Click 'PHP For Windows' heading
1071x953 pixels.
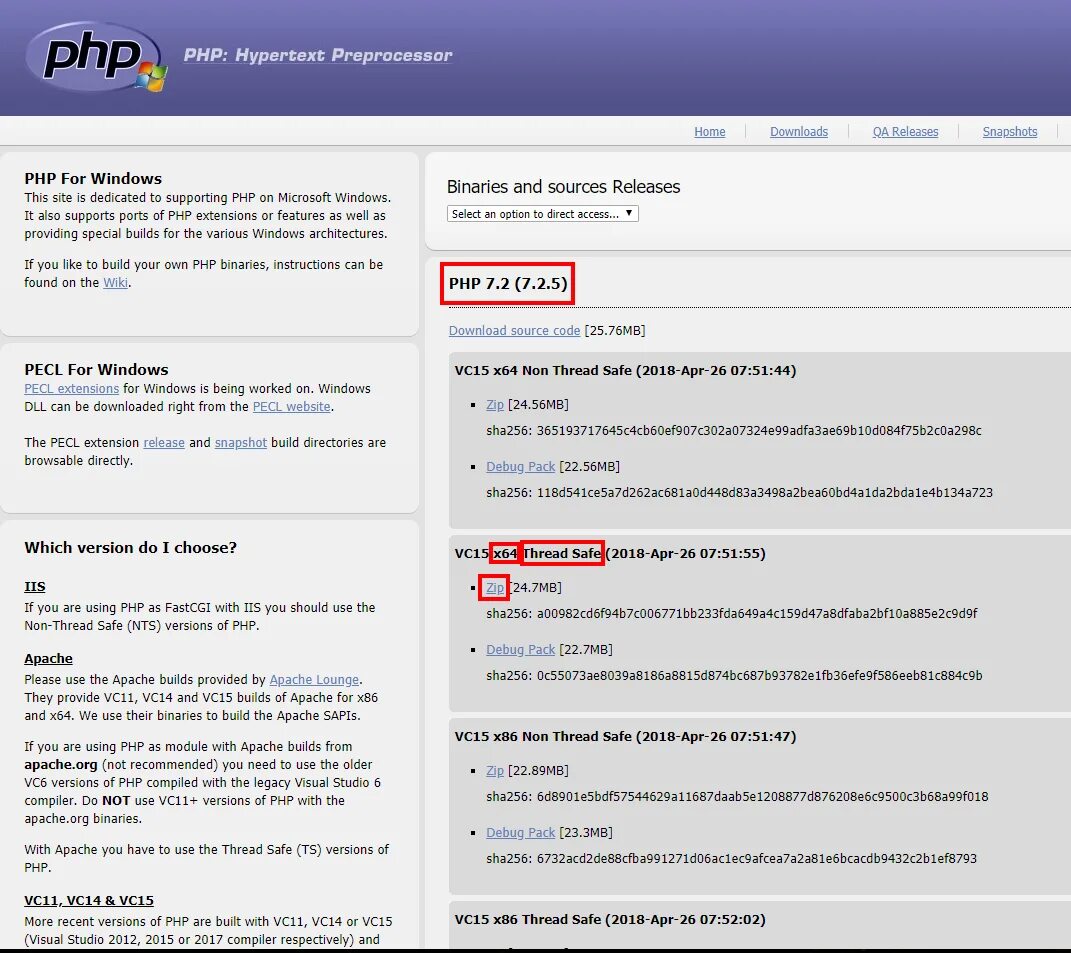(93, 179)
